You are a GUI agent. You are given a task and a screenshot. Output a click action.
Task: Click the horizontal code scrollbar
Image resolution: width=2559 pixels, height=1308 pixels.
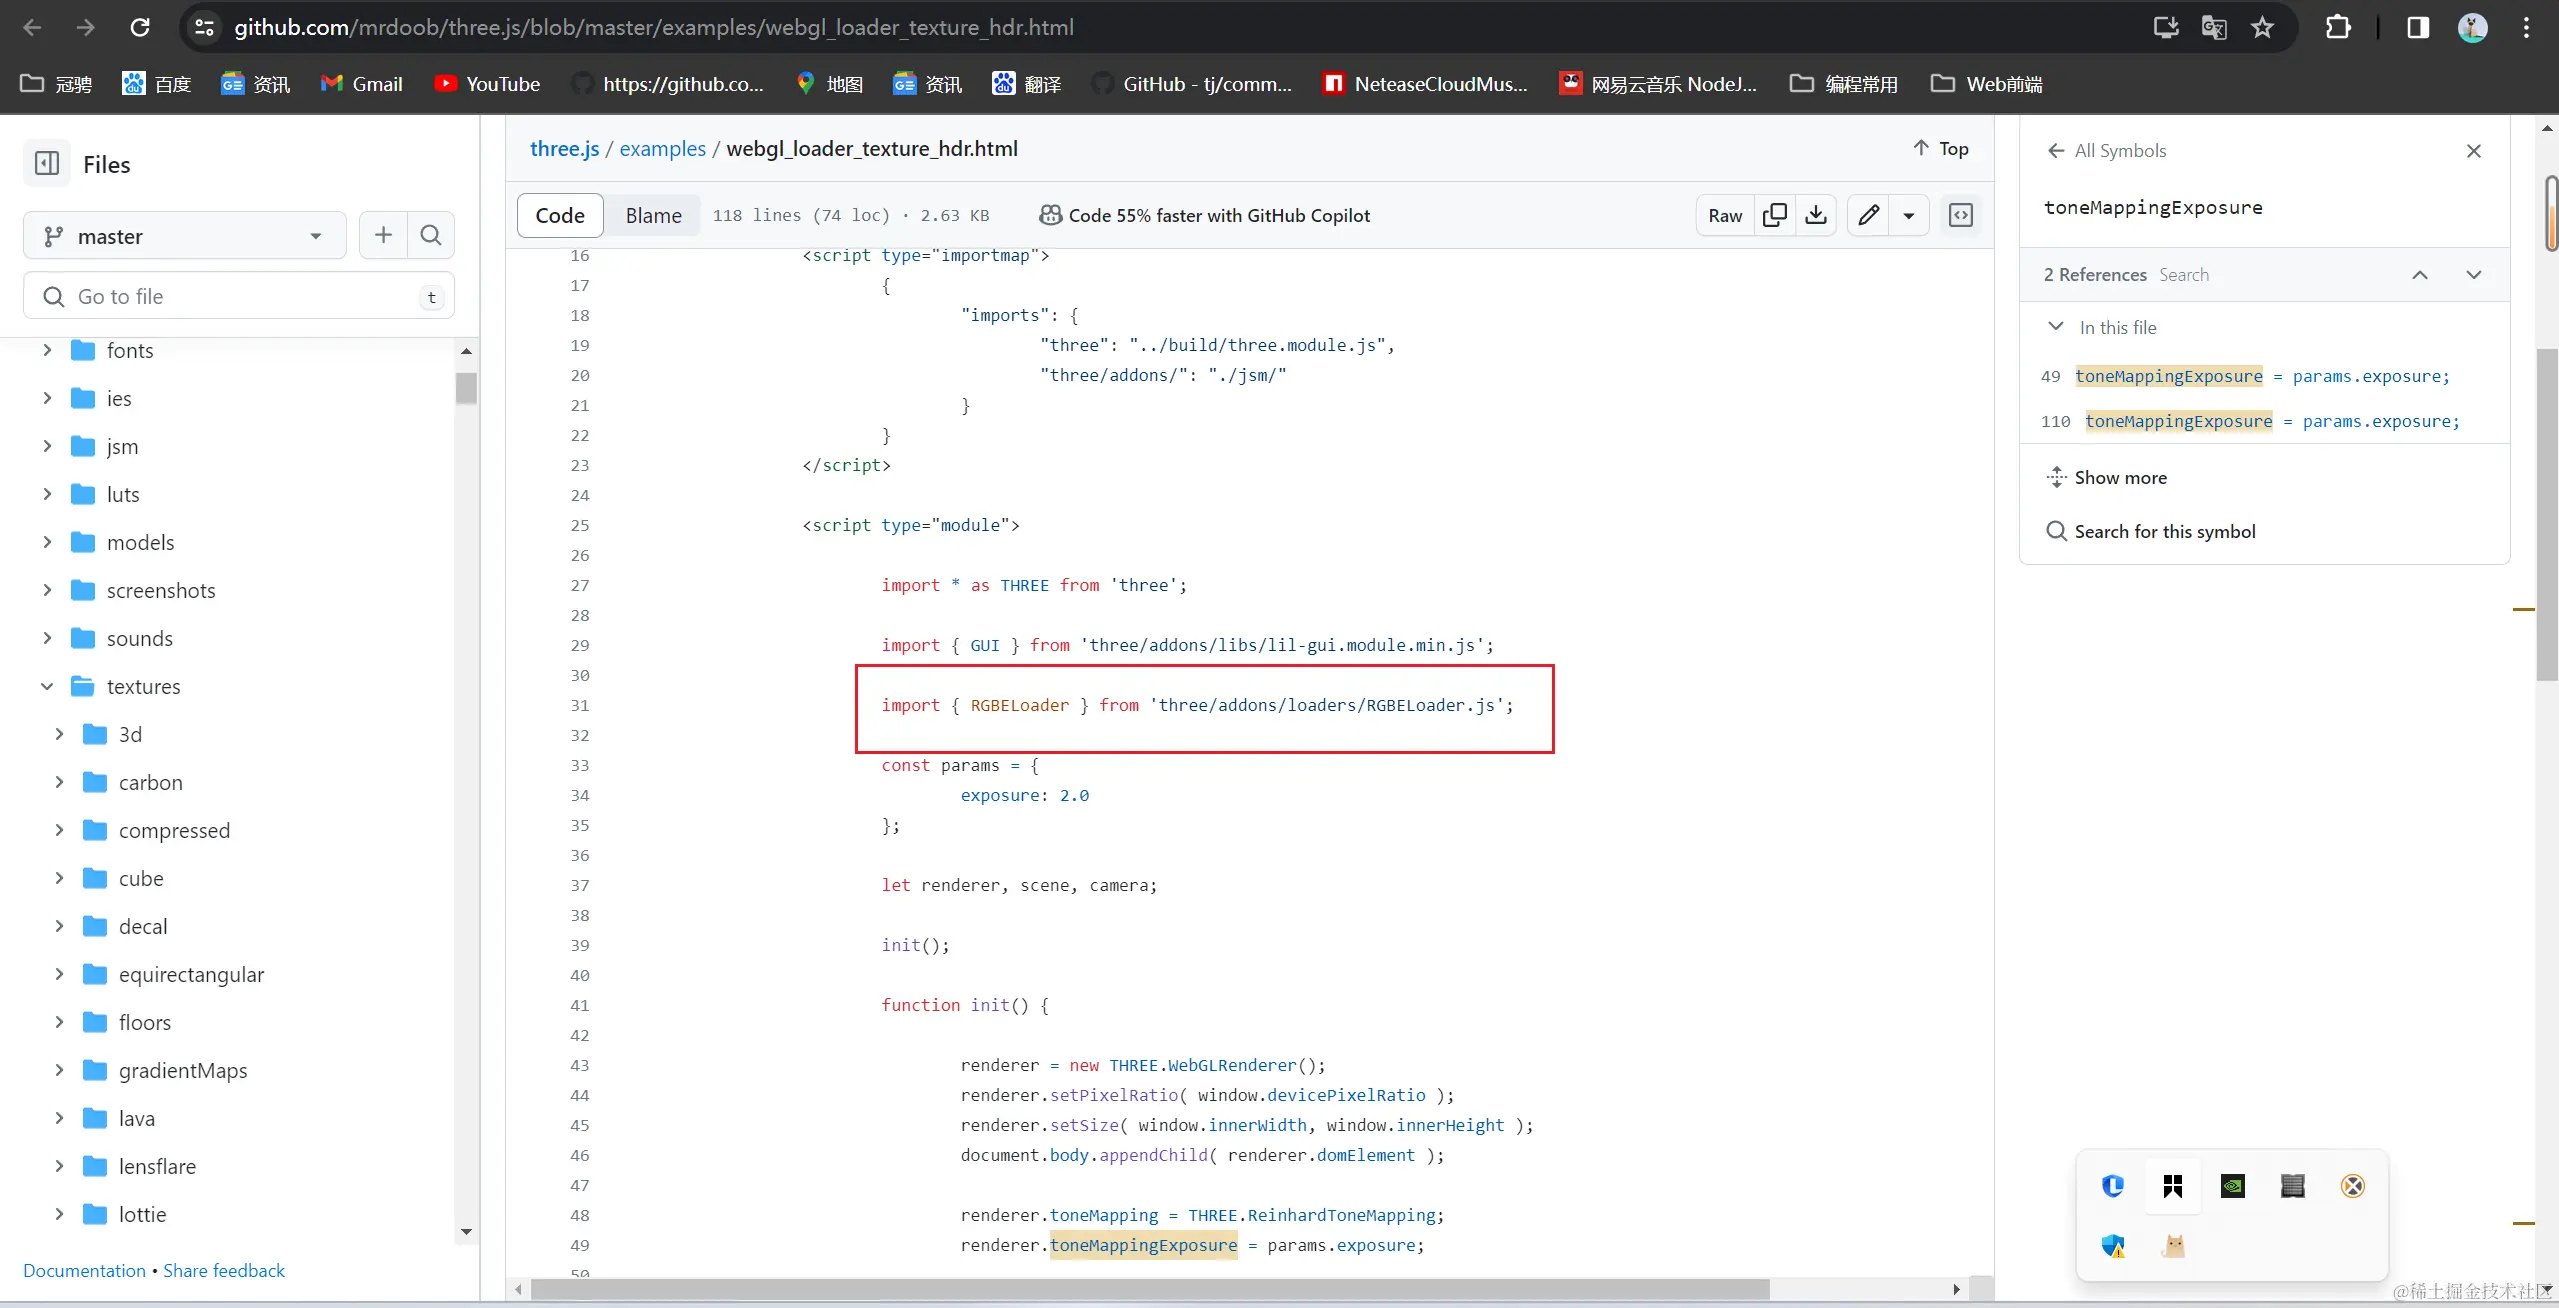tap(1150, 1289)
